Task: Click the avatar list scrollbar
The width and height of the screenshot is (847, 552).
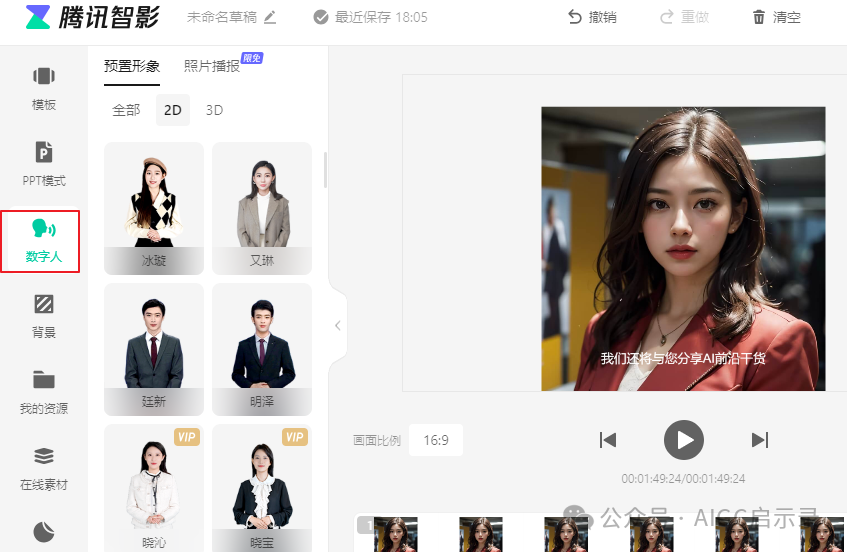Action: point(325,170)
